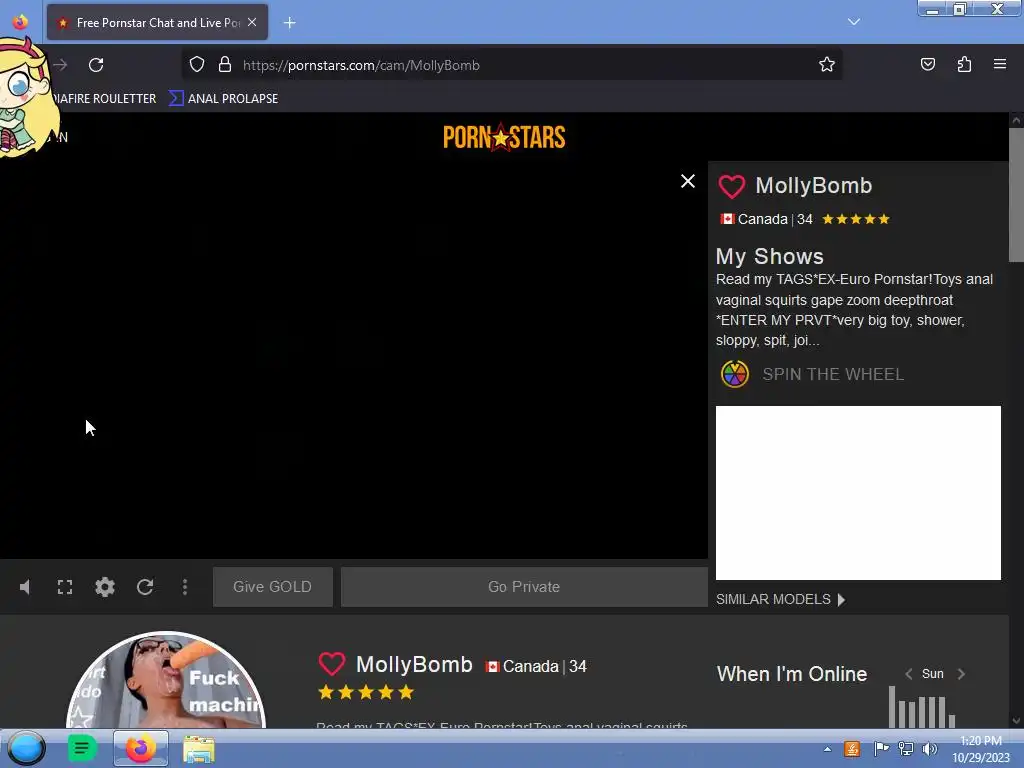The image size is (1024, 768).
Task: Open a new tab with the plus button
Action: click(289, 23)
